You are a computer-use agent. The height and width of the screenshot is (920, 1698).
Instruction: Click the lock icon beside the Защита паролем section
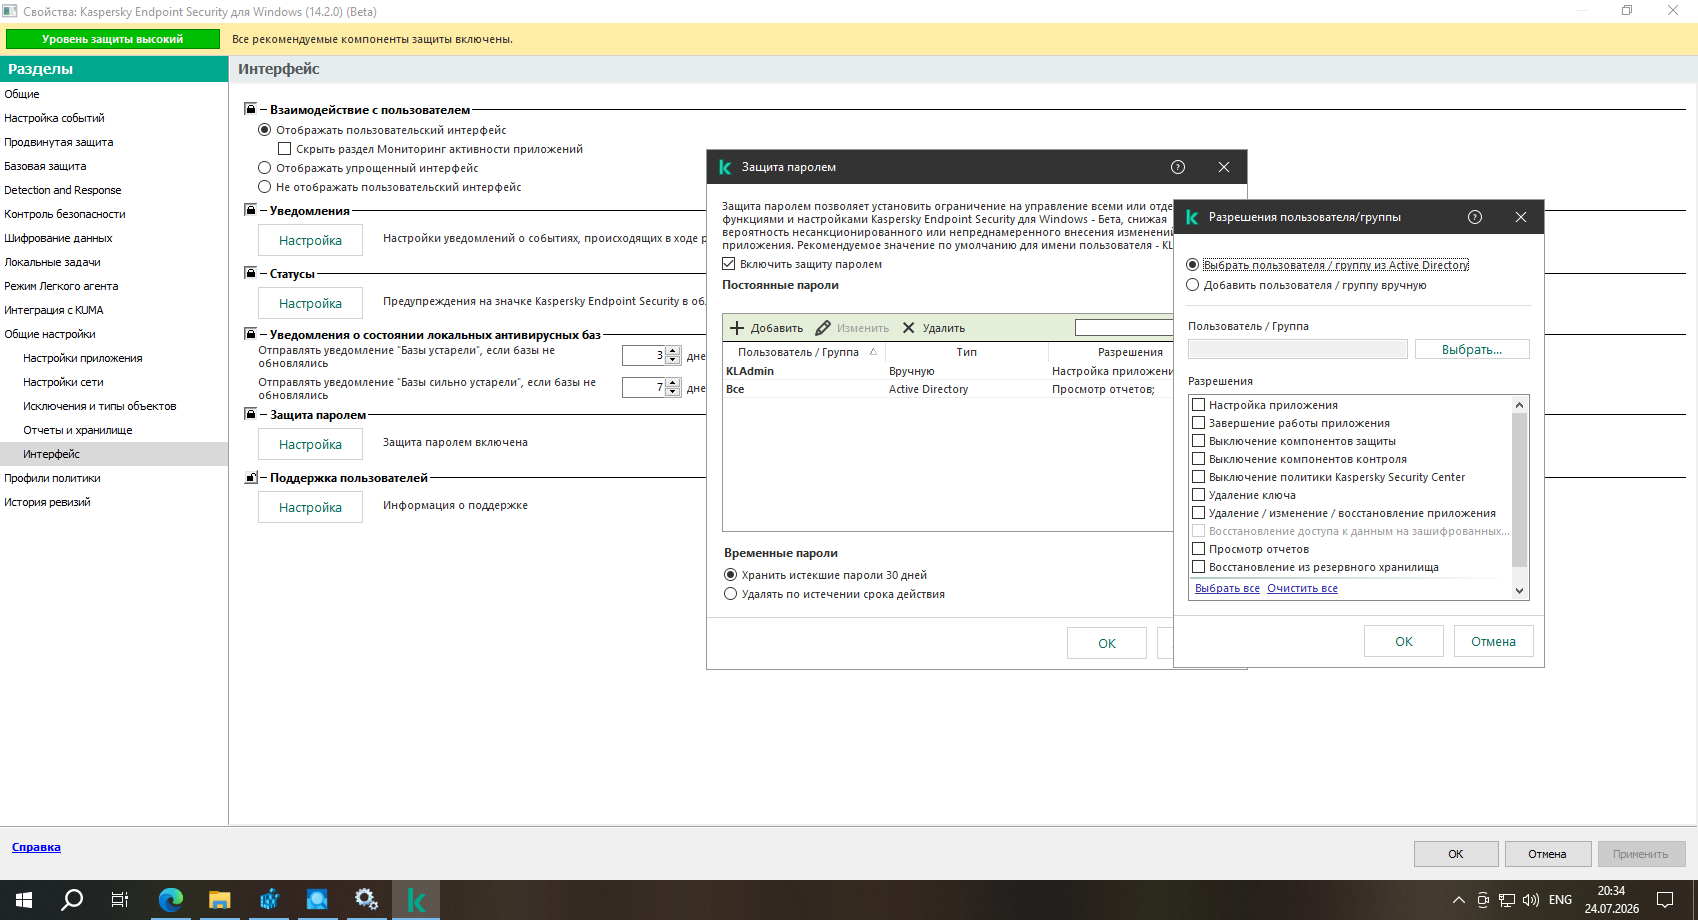pos(250,414)
